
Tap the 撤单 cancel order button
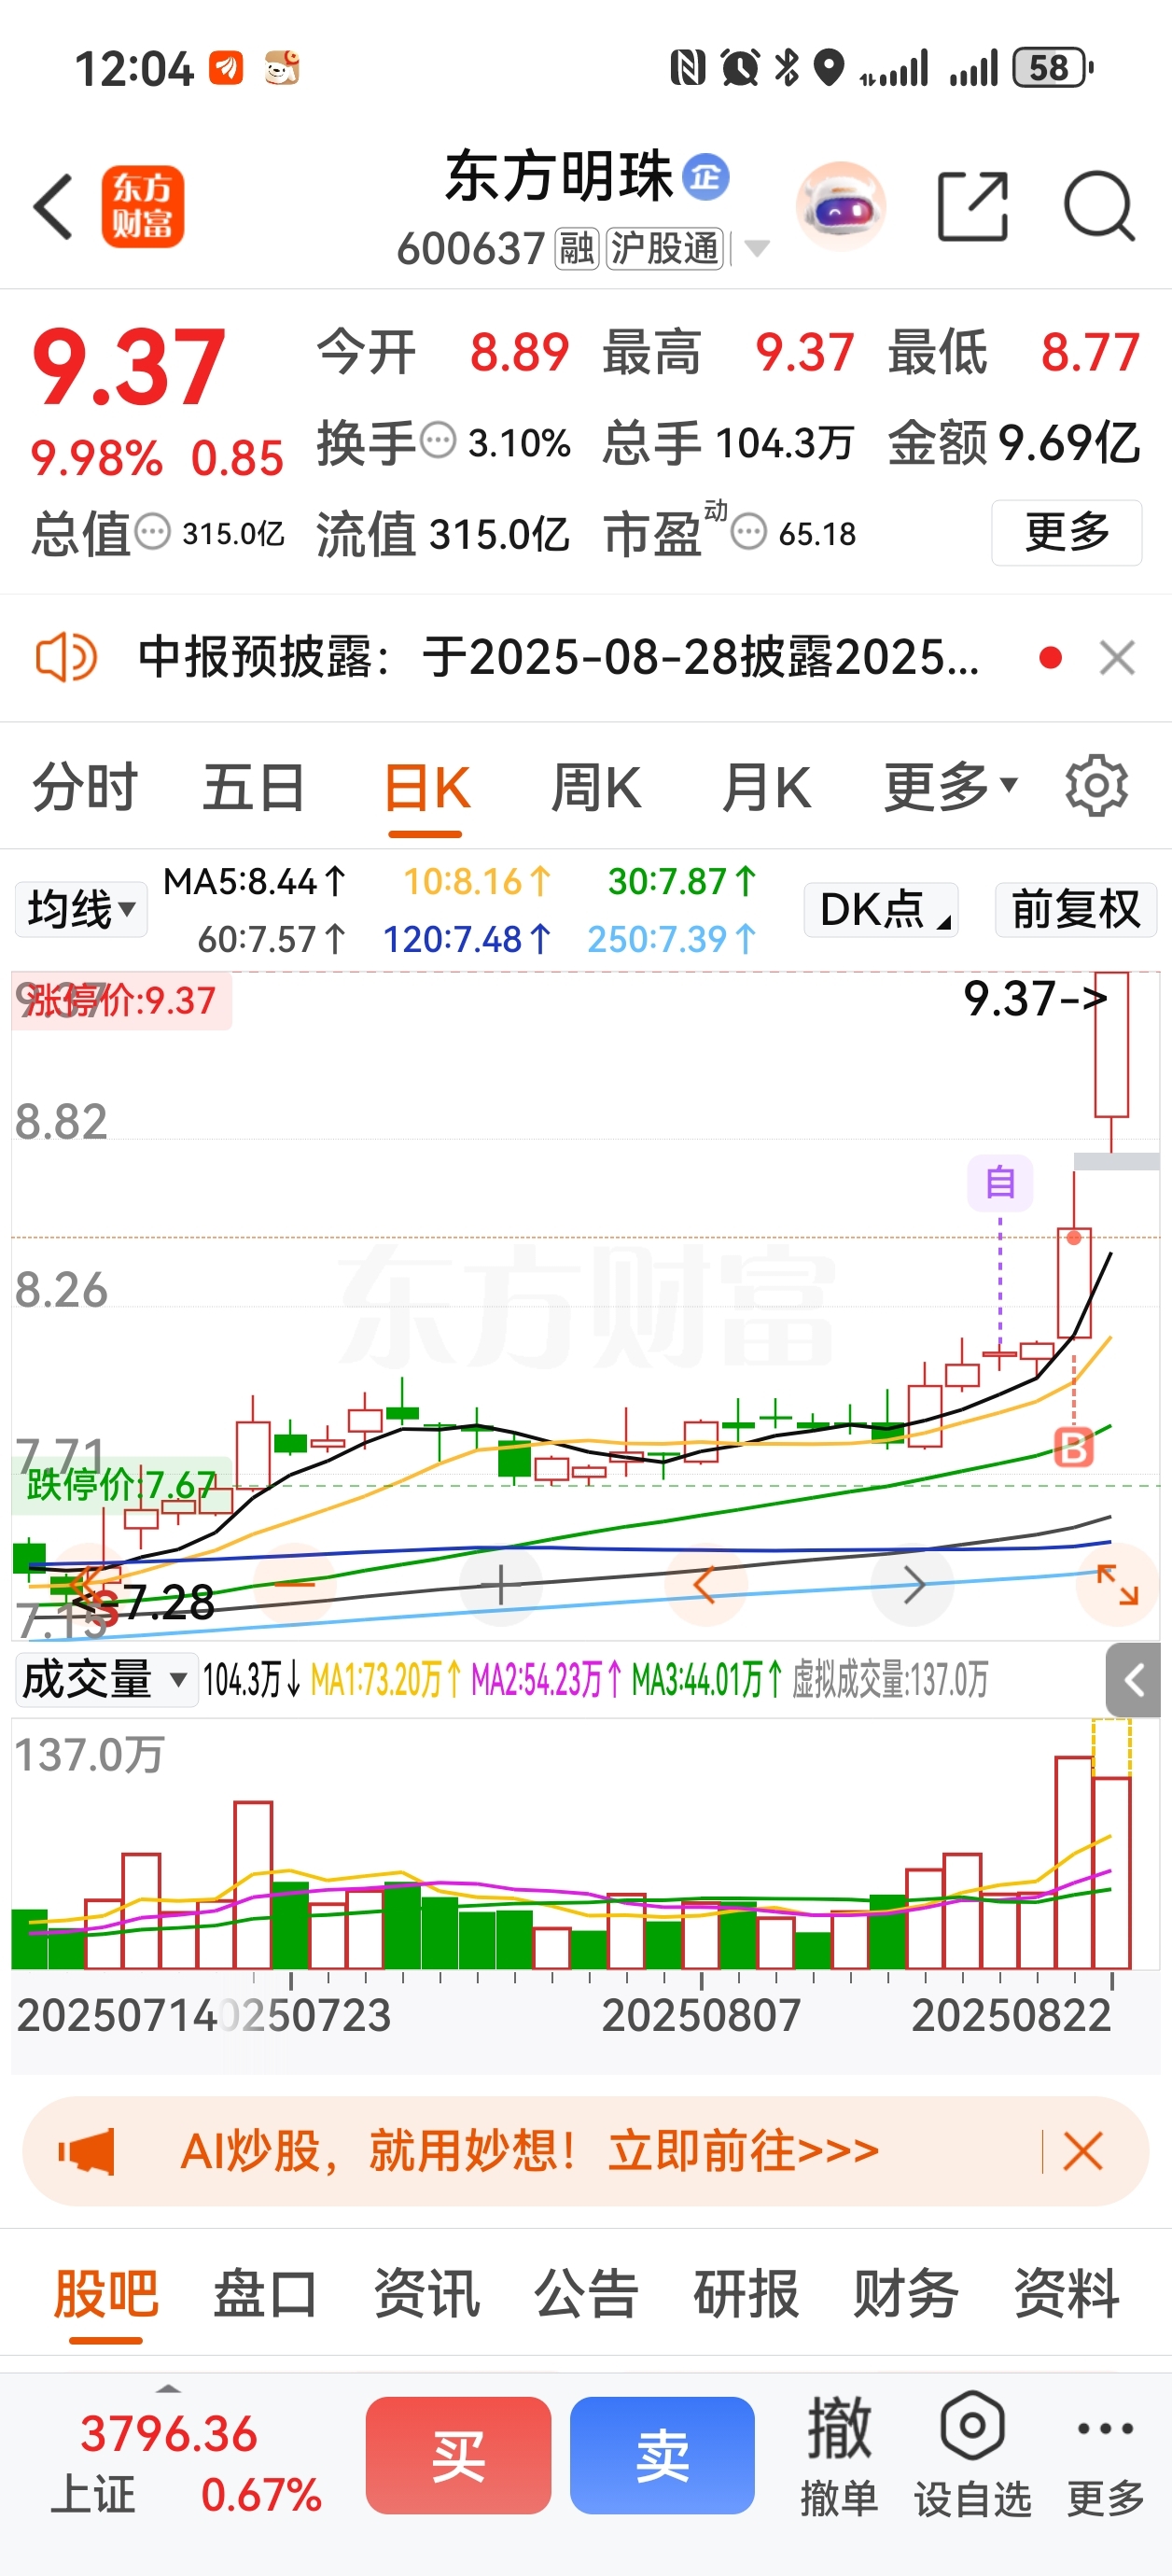pyautogui.click(x=839, y=2455)
